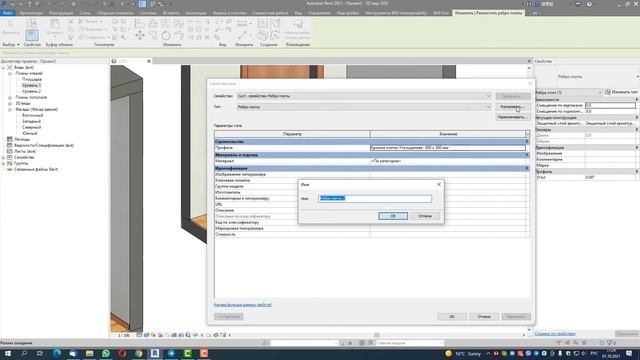Image resolution: width=640 pixels, height=360 pixels.
Task: Open WhatsApp from the taskbar
Action: (x=106, y=353)
